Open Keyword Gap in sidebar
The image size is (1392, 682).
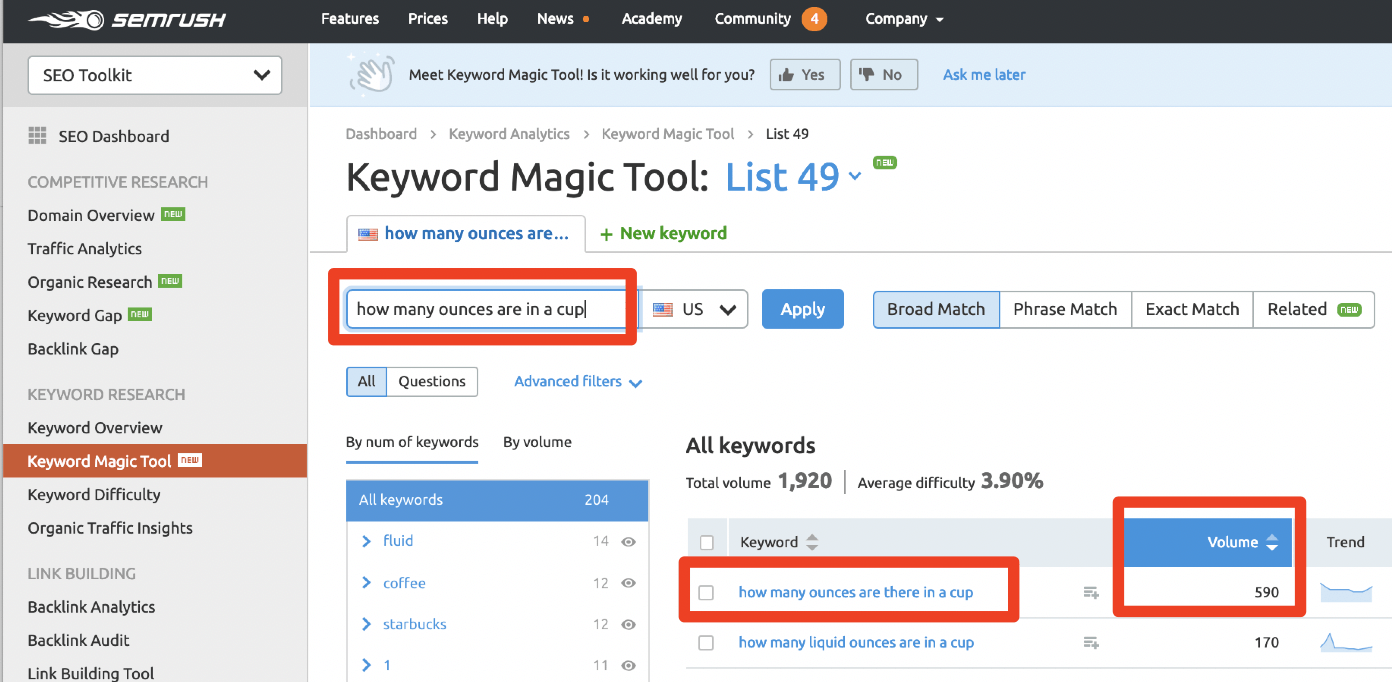click(x=75, y=315)
